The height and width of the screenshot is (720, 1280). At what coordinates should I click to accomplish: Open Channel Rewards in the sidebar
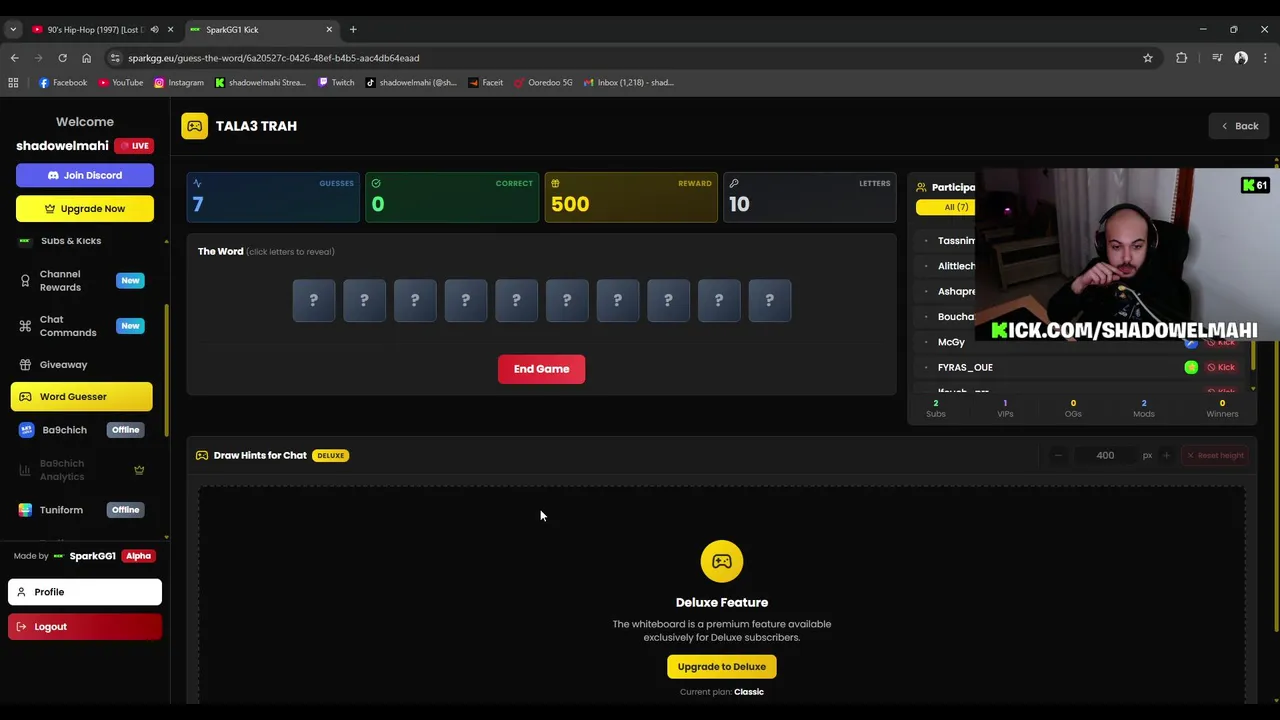[82, 281]
